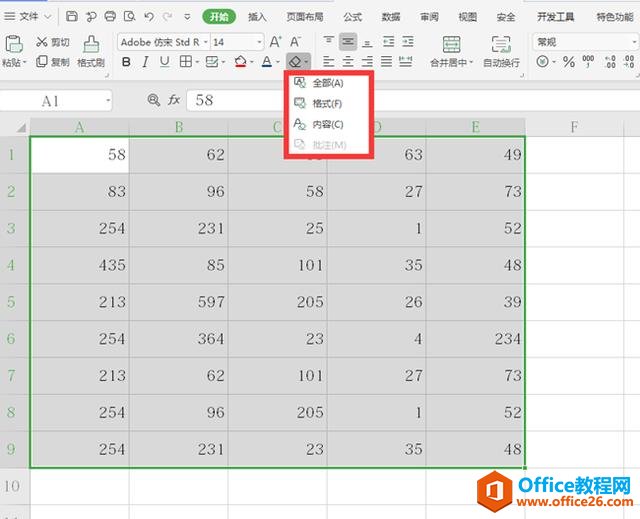Click the Print icon in quick toolbar
This screenshot has height=519, width=640.
point(110,16)
